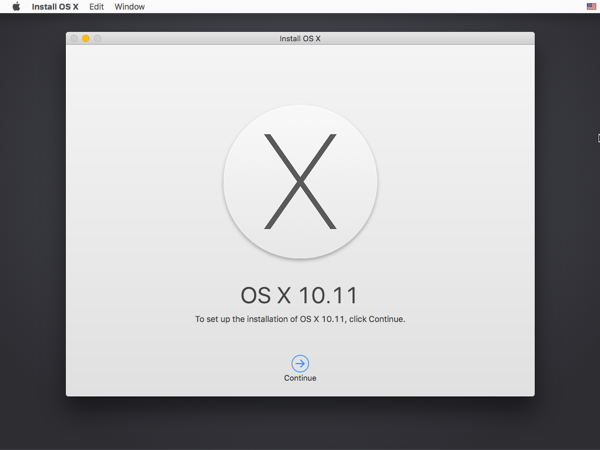Click the large X logo
Viewport: 600px width, 450px height.
tap(300, 183)
